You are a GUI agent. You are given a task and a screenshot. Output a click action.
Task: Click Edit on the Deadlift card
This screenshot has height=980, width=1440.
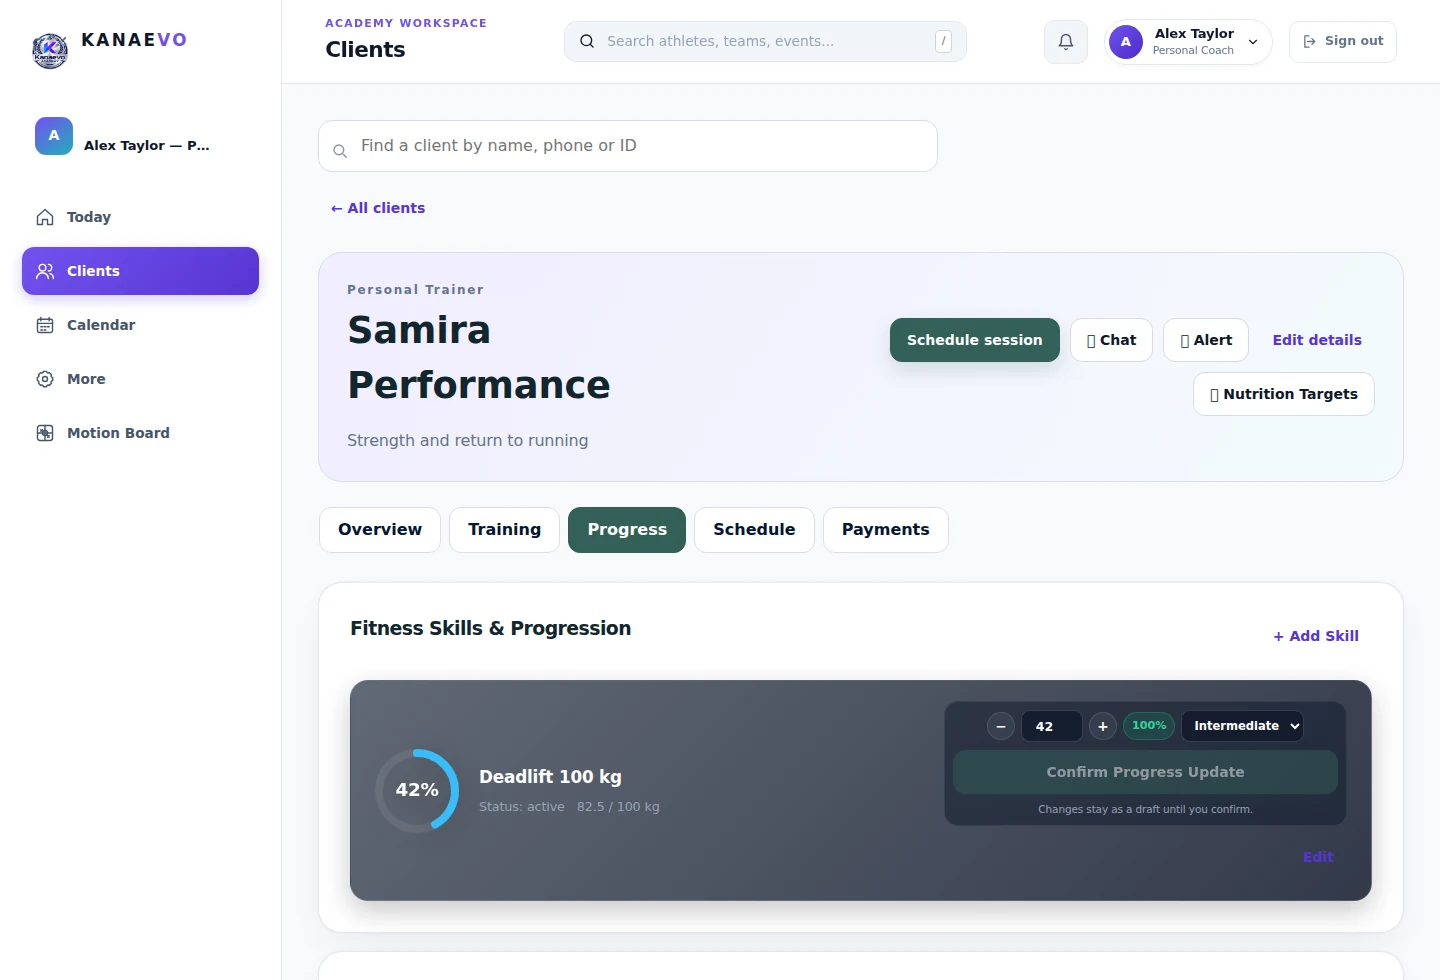click(x=1318, y=857)
